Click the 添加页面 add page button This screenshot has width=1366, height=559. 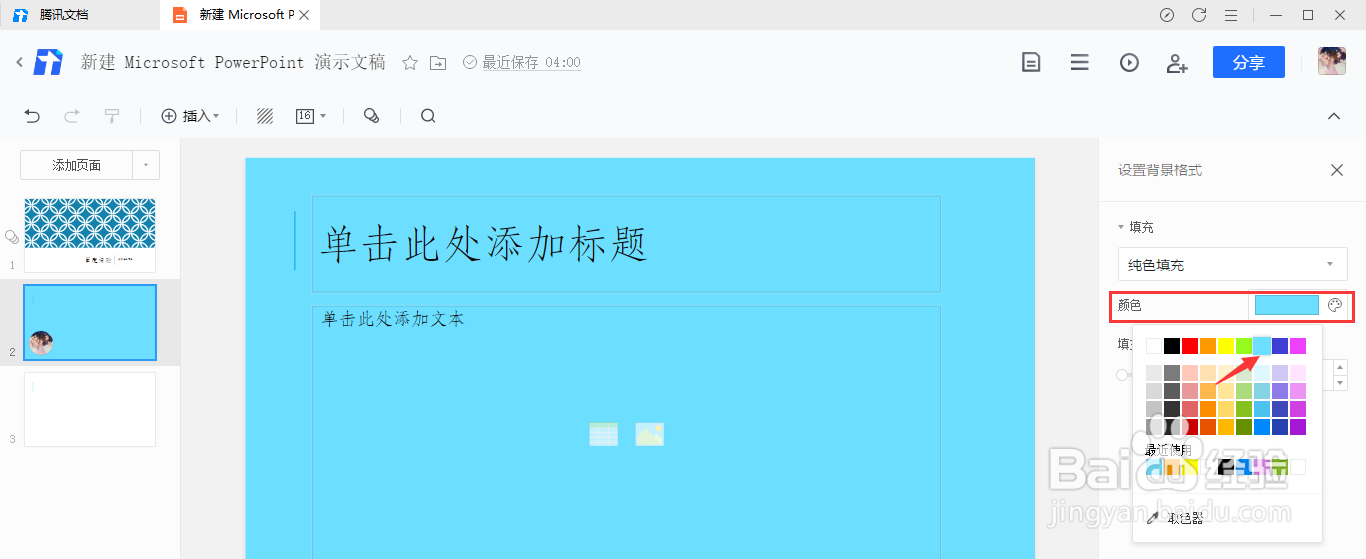click(77, 165)
